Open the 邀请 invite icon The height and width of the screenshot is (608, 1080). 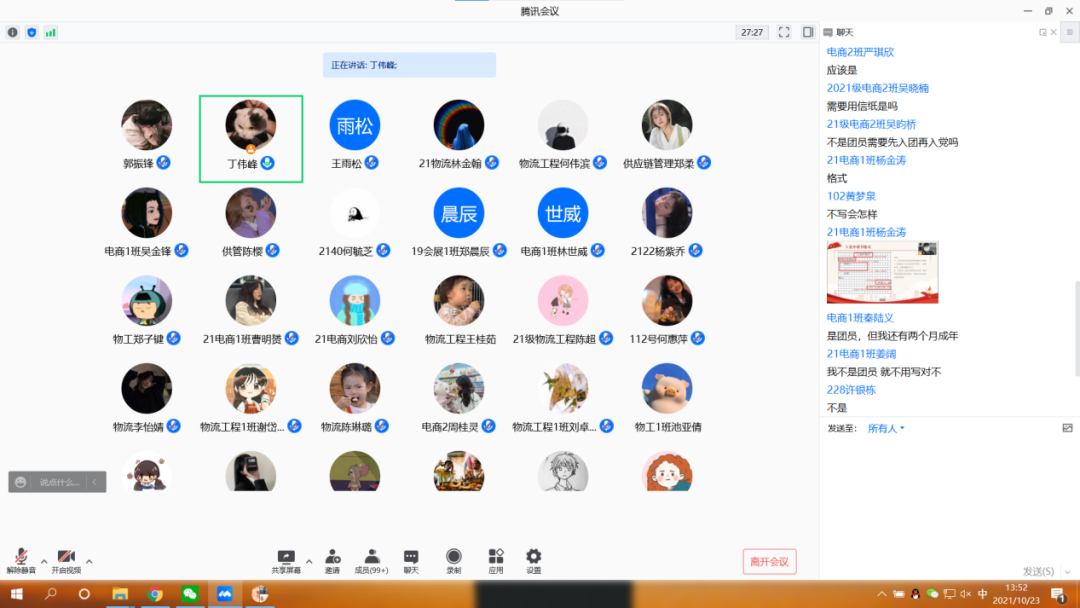[332, 558]
